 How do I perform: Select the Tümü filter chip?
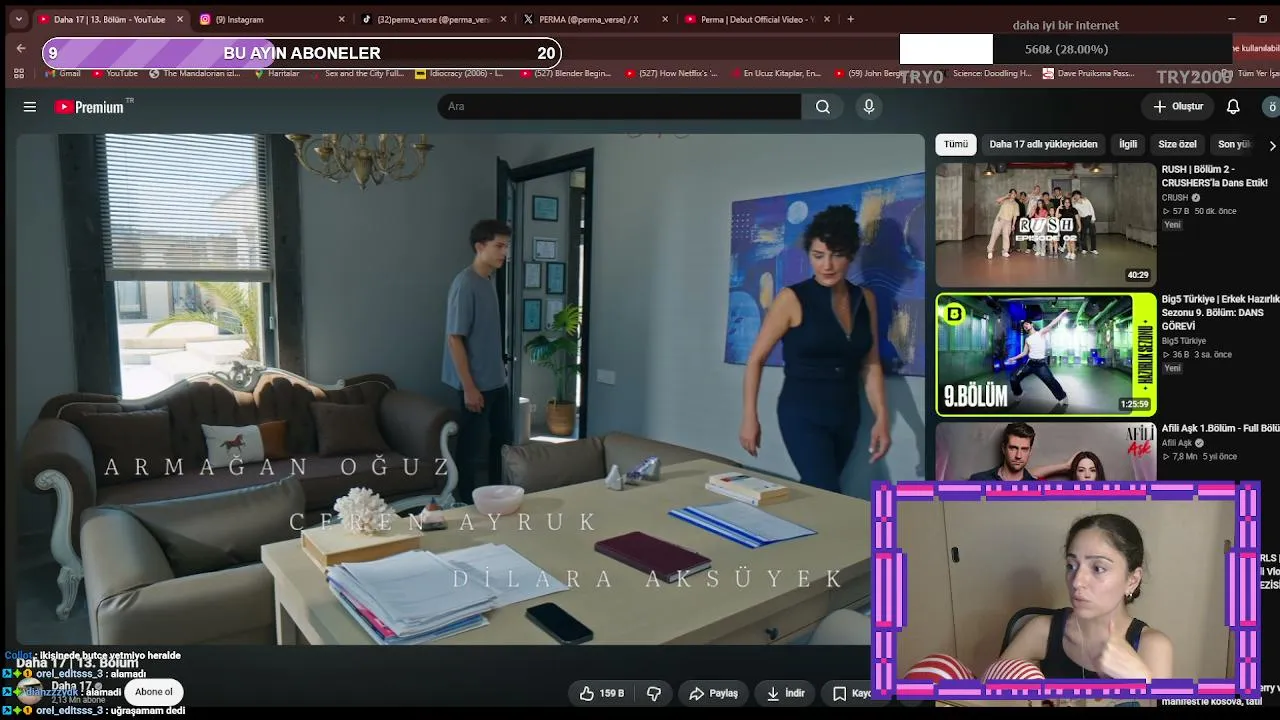point(956,145)
